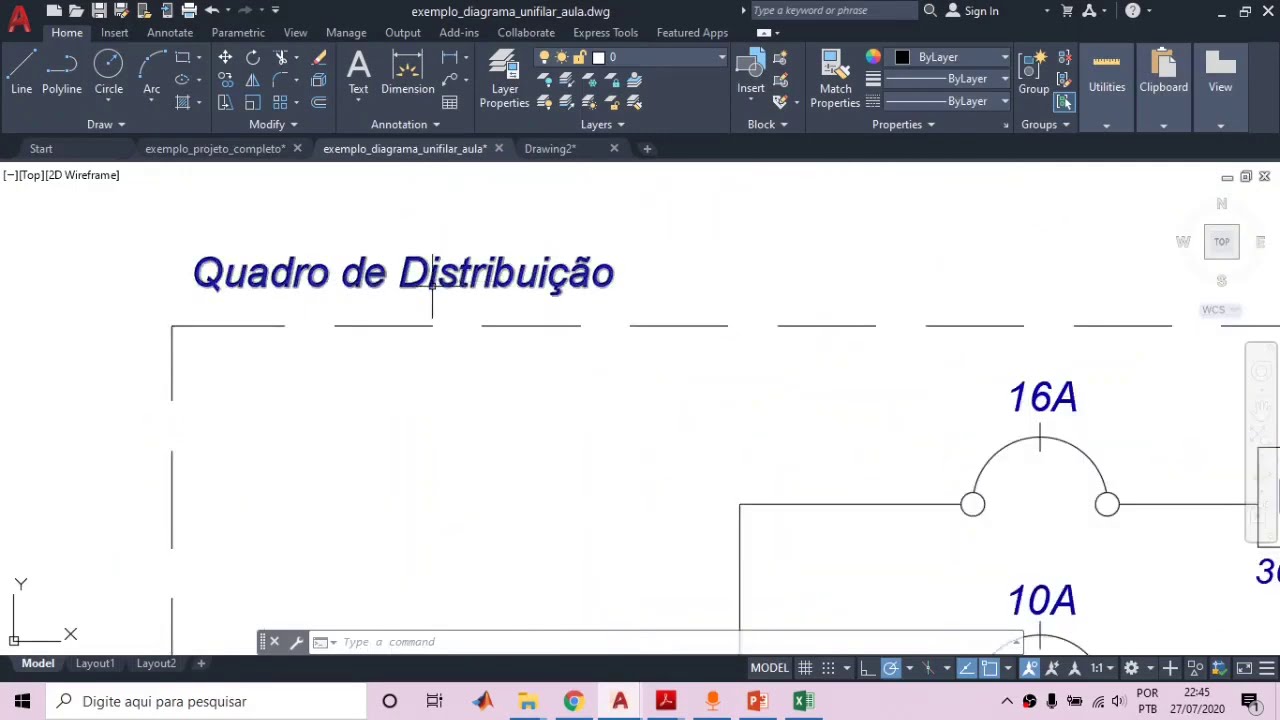Click the Plot printer icon
The image size is (1280, 720).
click(188, 11)
